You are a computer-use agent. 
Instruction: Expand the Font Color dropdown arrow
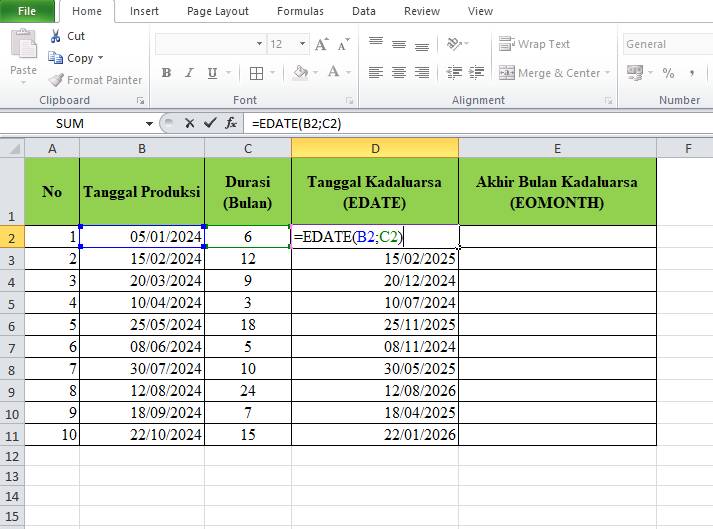tap(348, 73)
